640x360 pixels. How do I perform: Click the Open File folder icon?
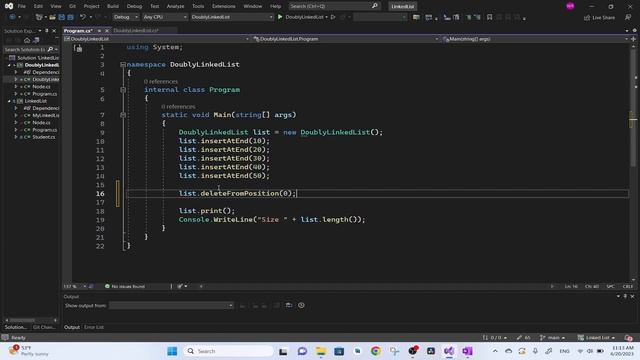(x=52, y=17)
